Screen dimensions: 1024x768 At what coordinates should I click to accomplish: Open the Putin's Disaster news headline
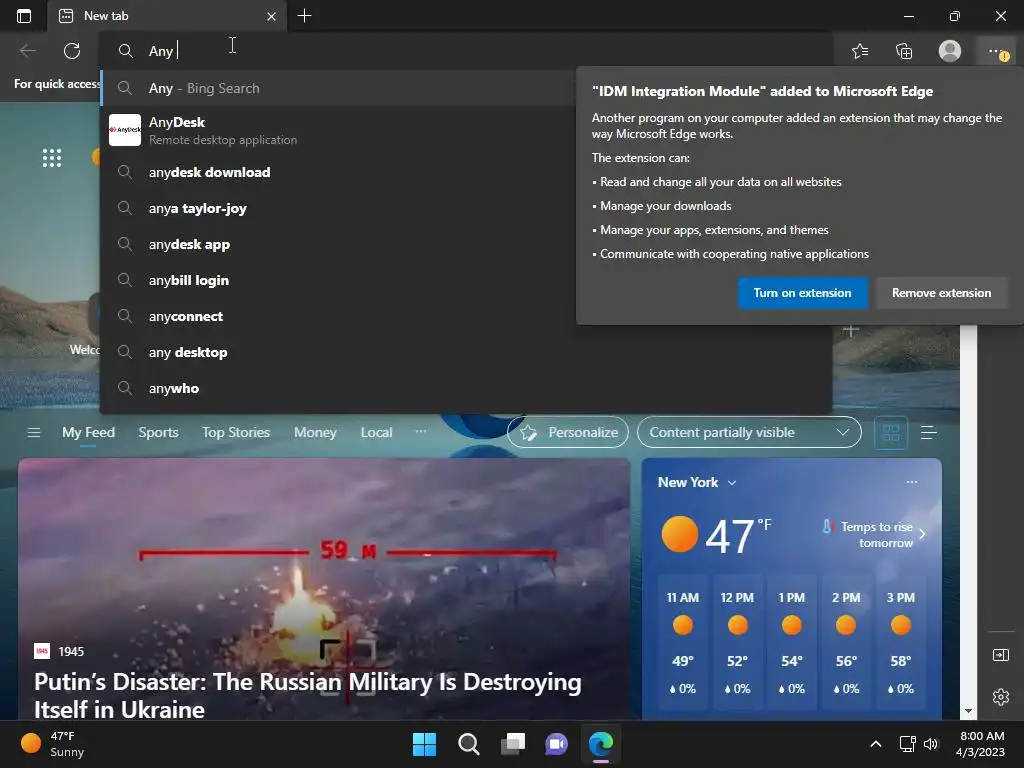tap(308, 696)
